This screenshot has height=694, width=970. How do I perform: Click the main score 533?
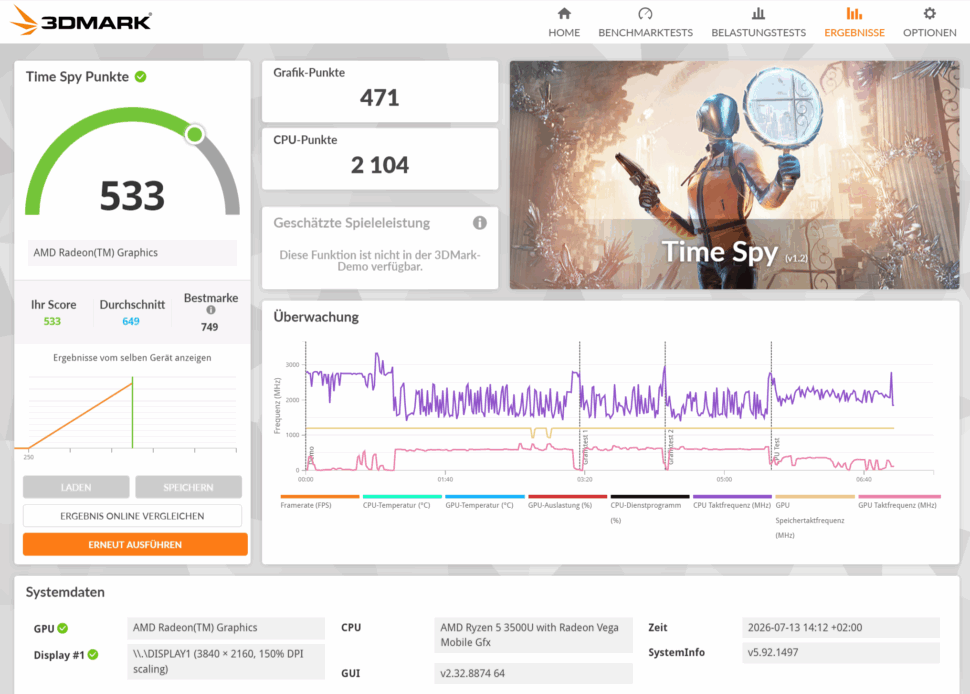coord(132,195)
